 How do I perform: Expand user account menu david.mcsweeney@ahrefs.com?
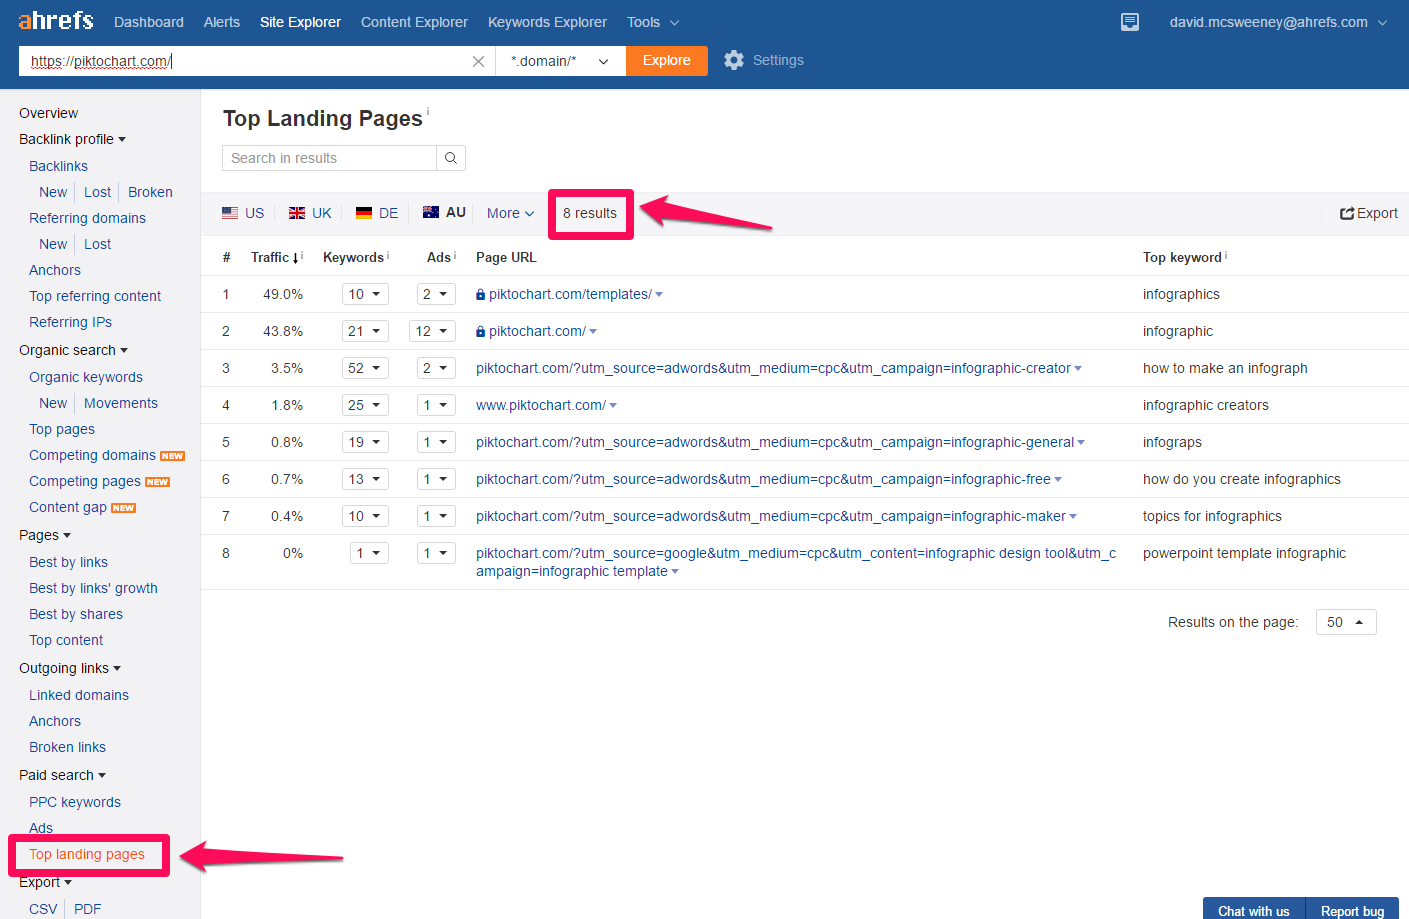click(x=1278, y=22)
